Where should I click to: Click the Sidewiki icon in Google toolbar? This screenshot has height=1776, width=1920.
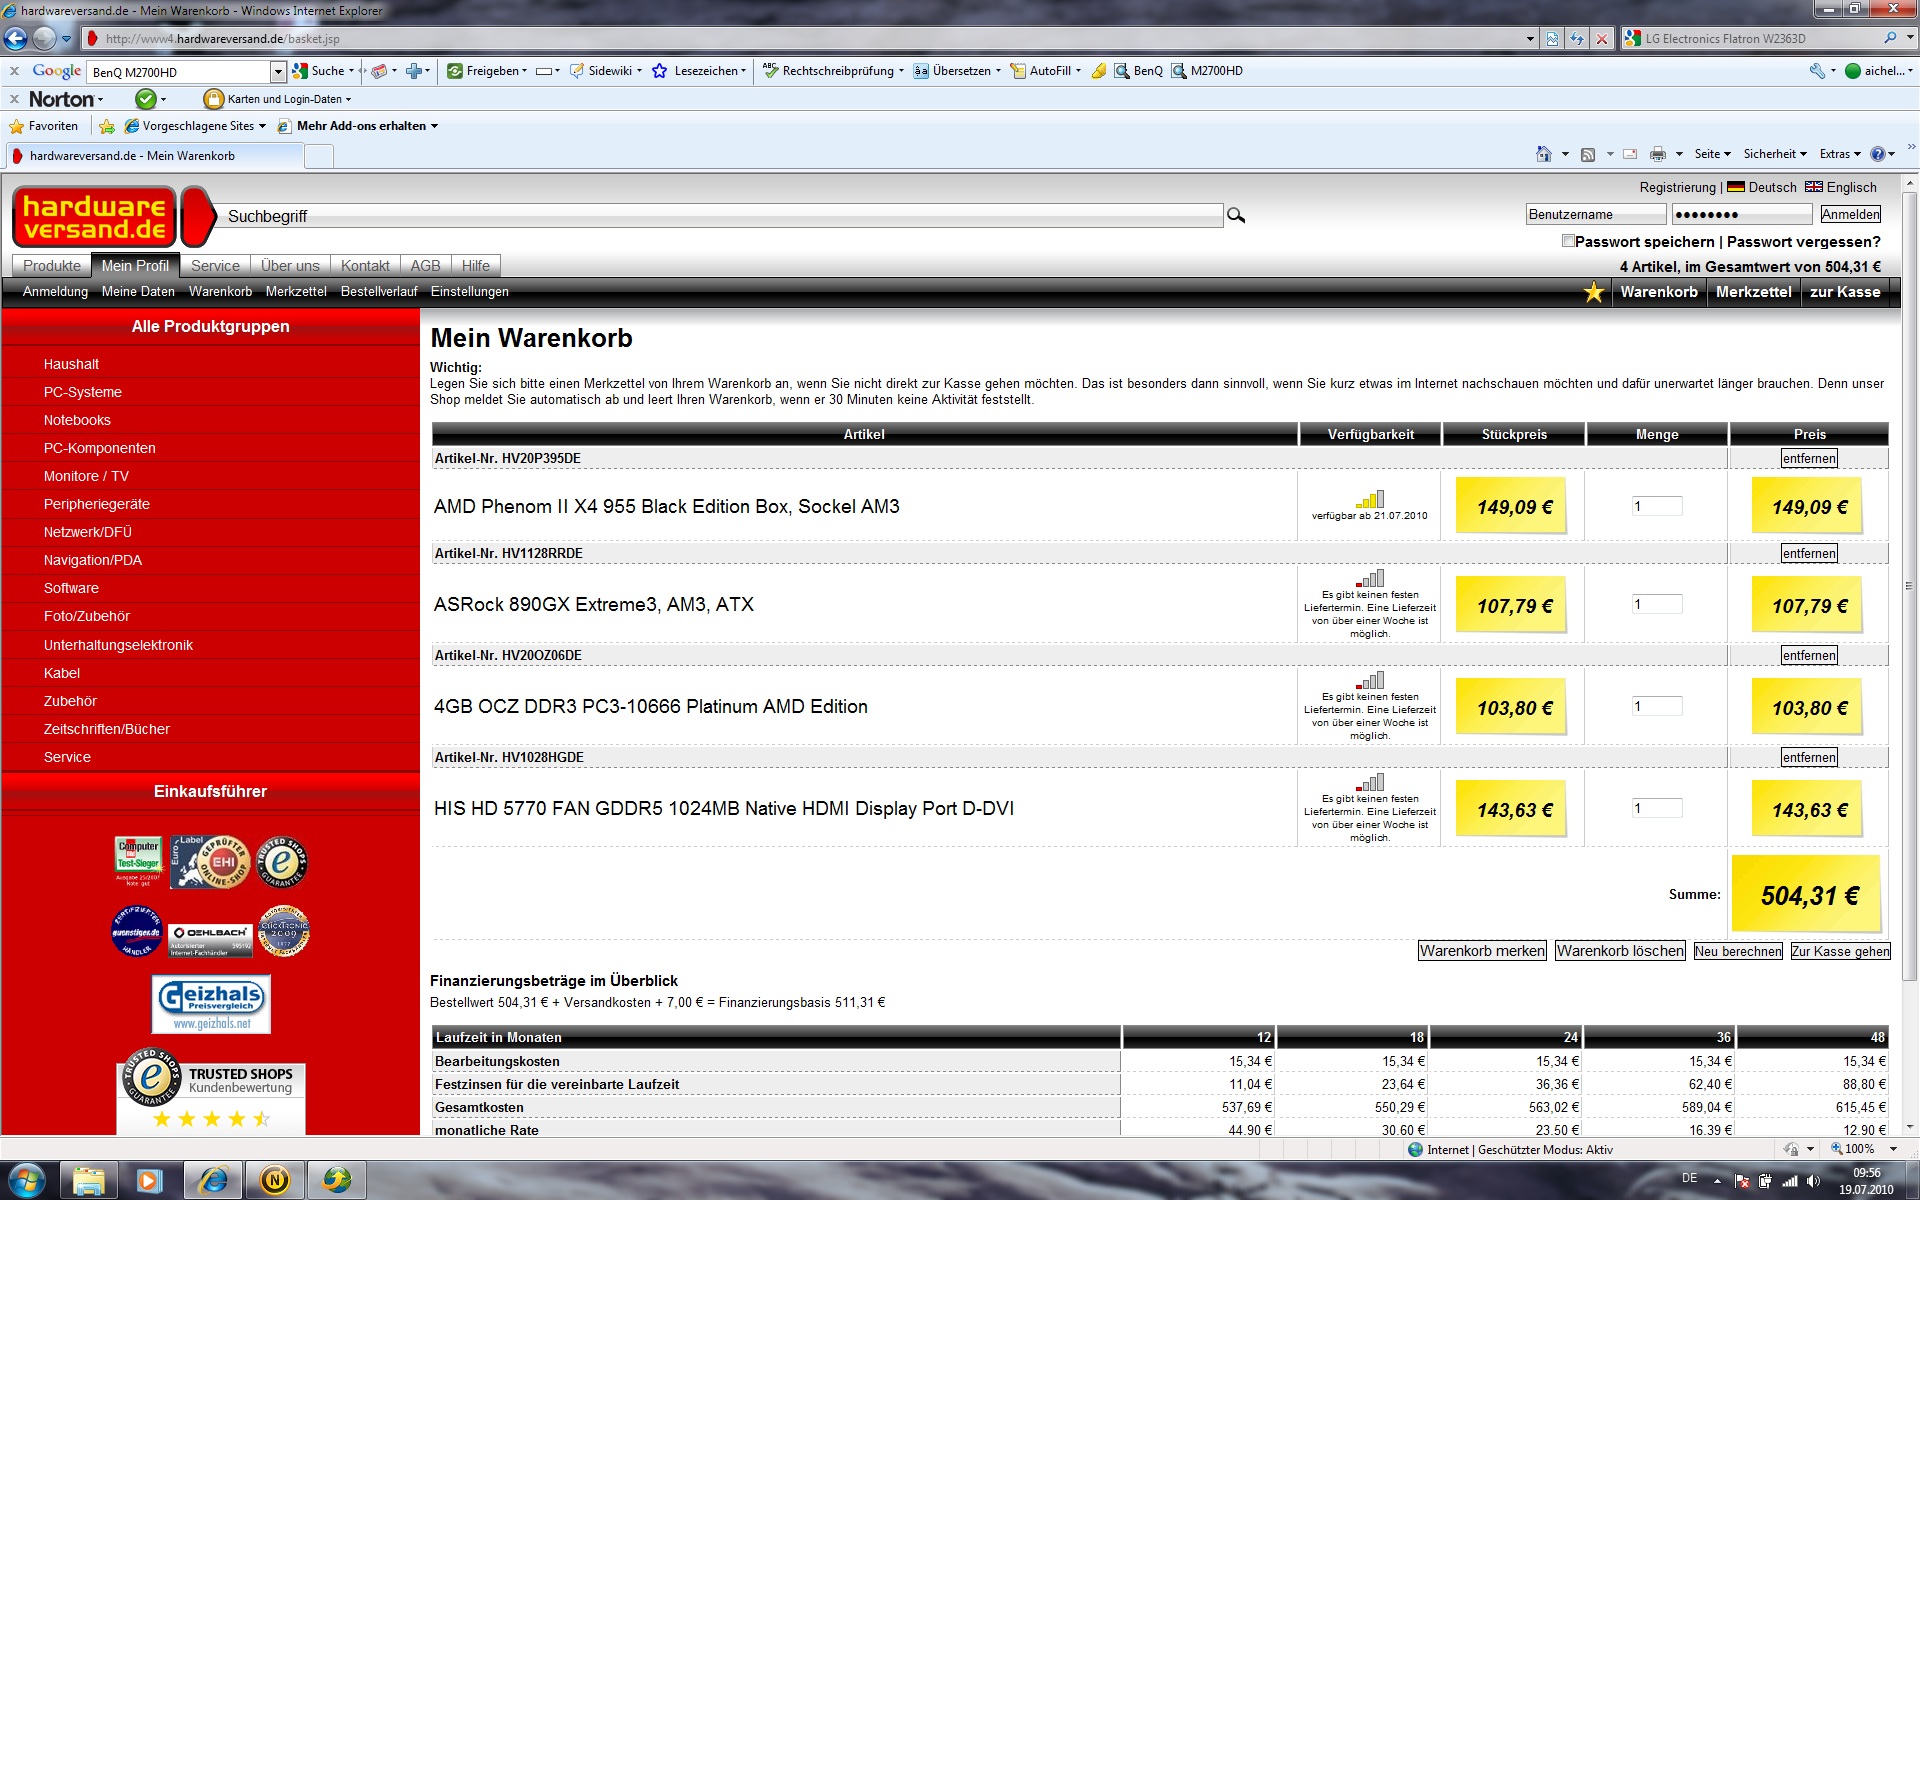pyautogui.click(x=577, y=71)
